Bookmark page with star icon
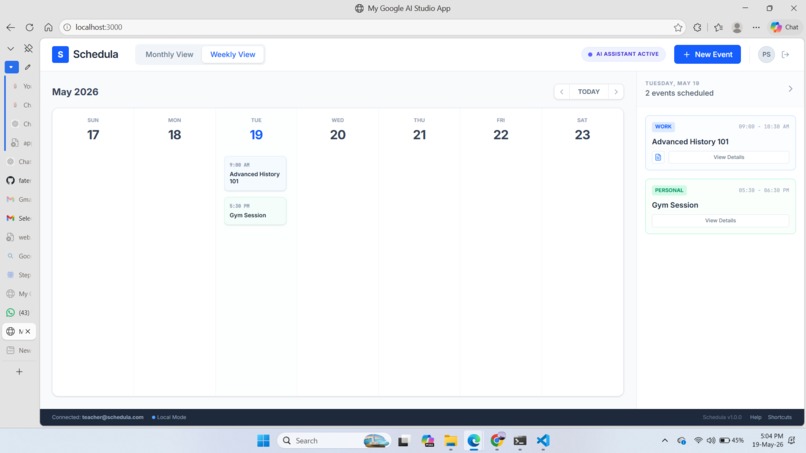Viewport: 806px width, 453px height. [x=678, y=27]
